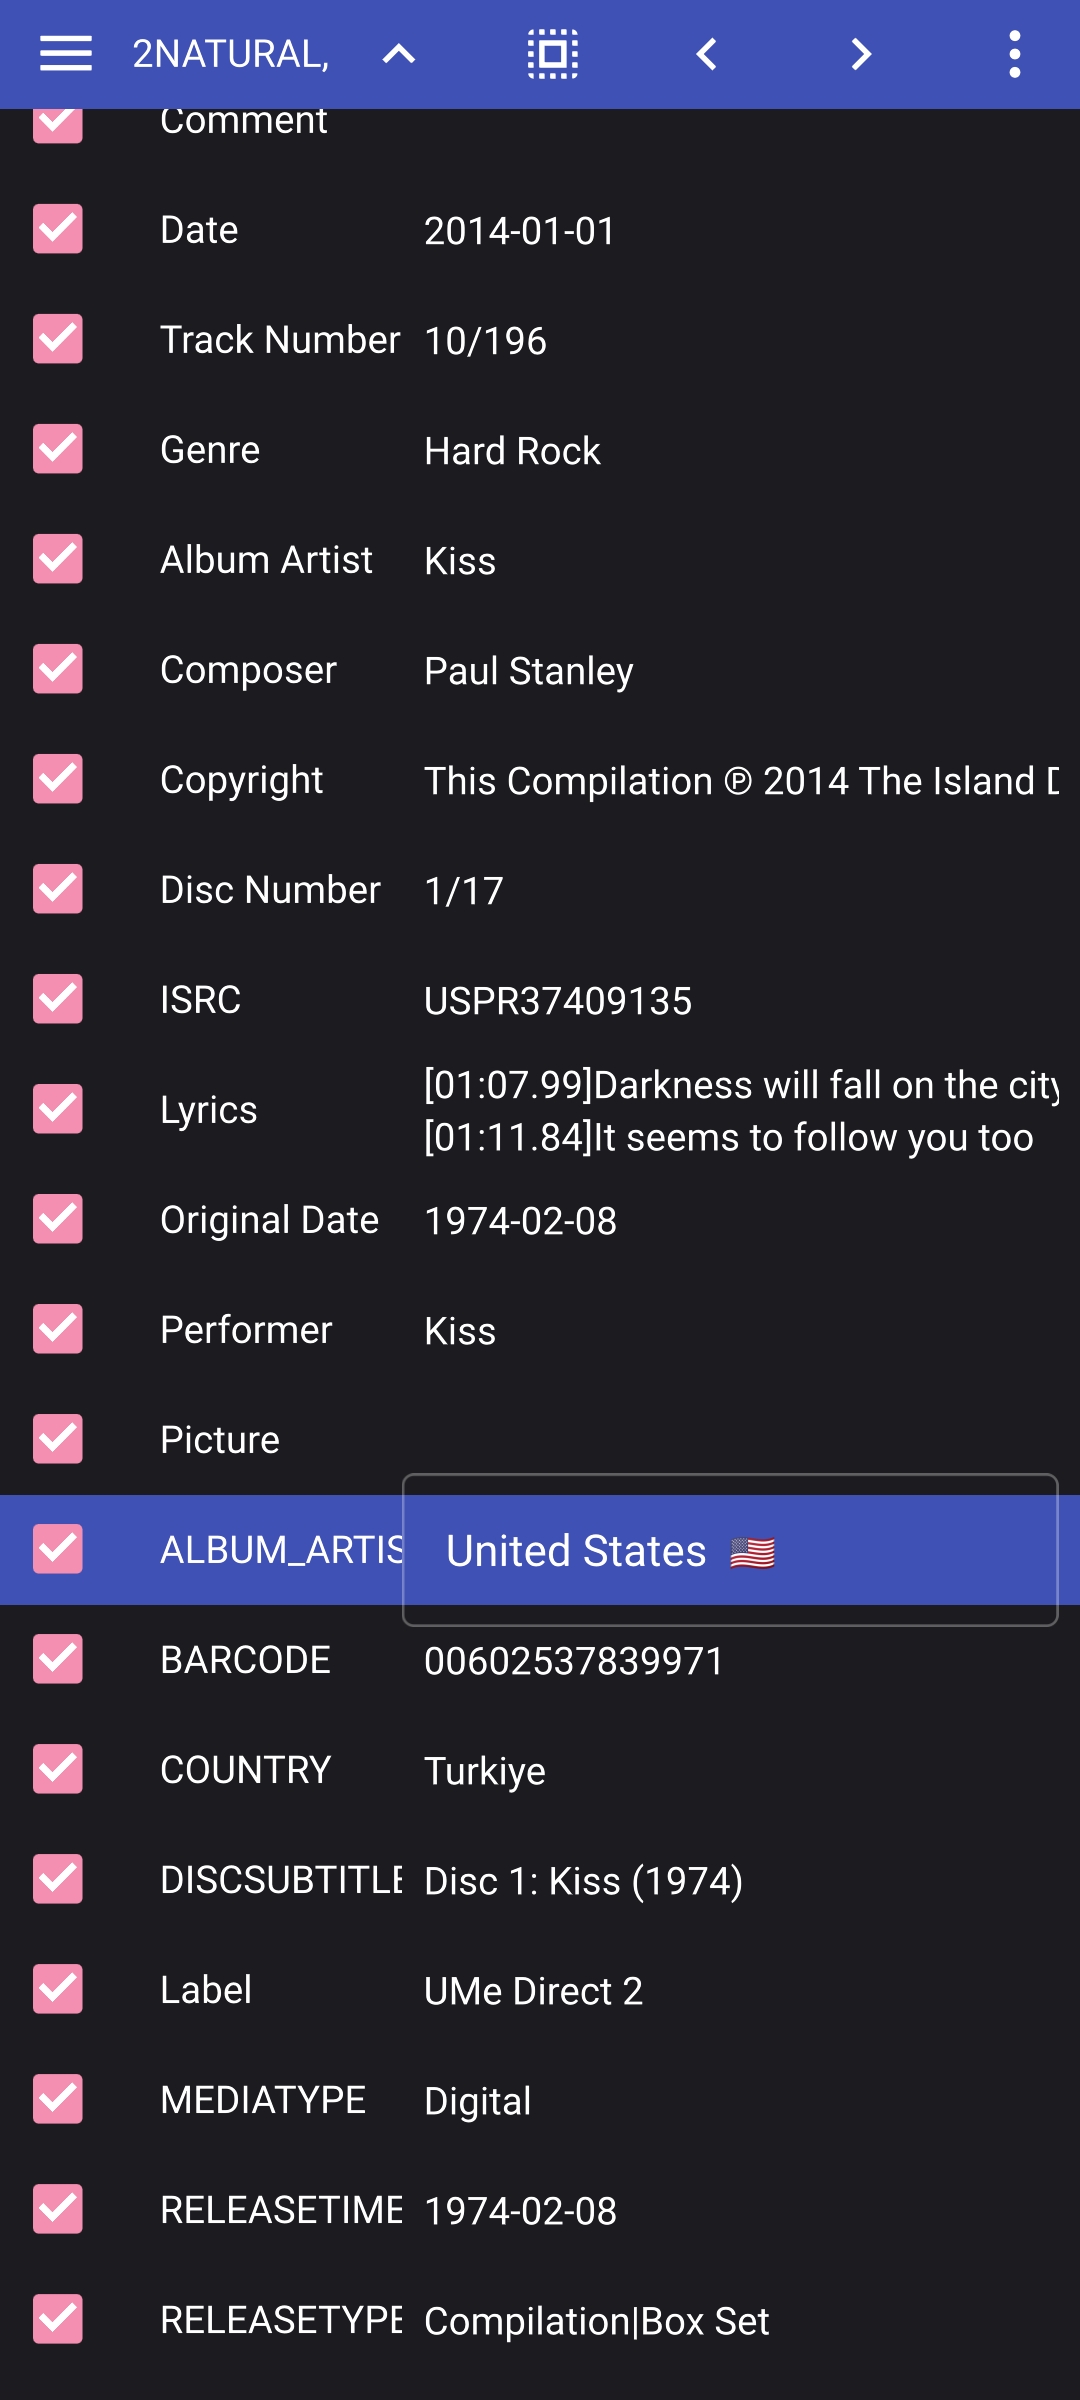Select the RELEASETYPE Compilation|Box Set value
This screenshot has width=1080, height=2400.
tap(597, 2321)
